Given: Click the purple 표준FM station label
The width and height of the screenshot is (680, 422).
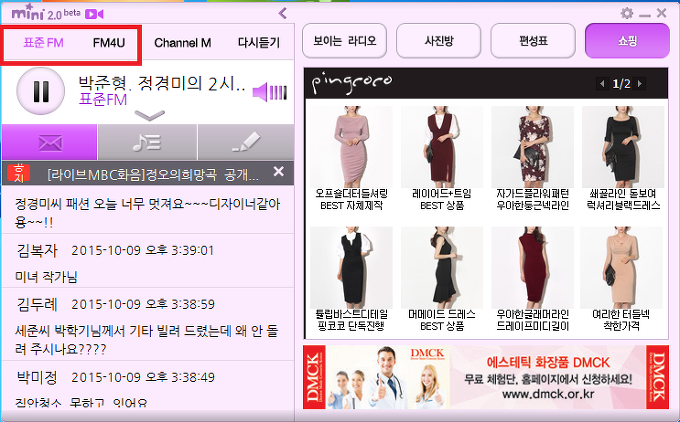Looking at the screenshot, I should (x=103, y=100).
